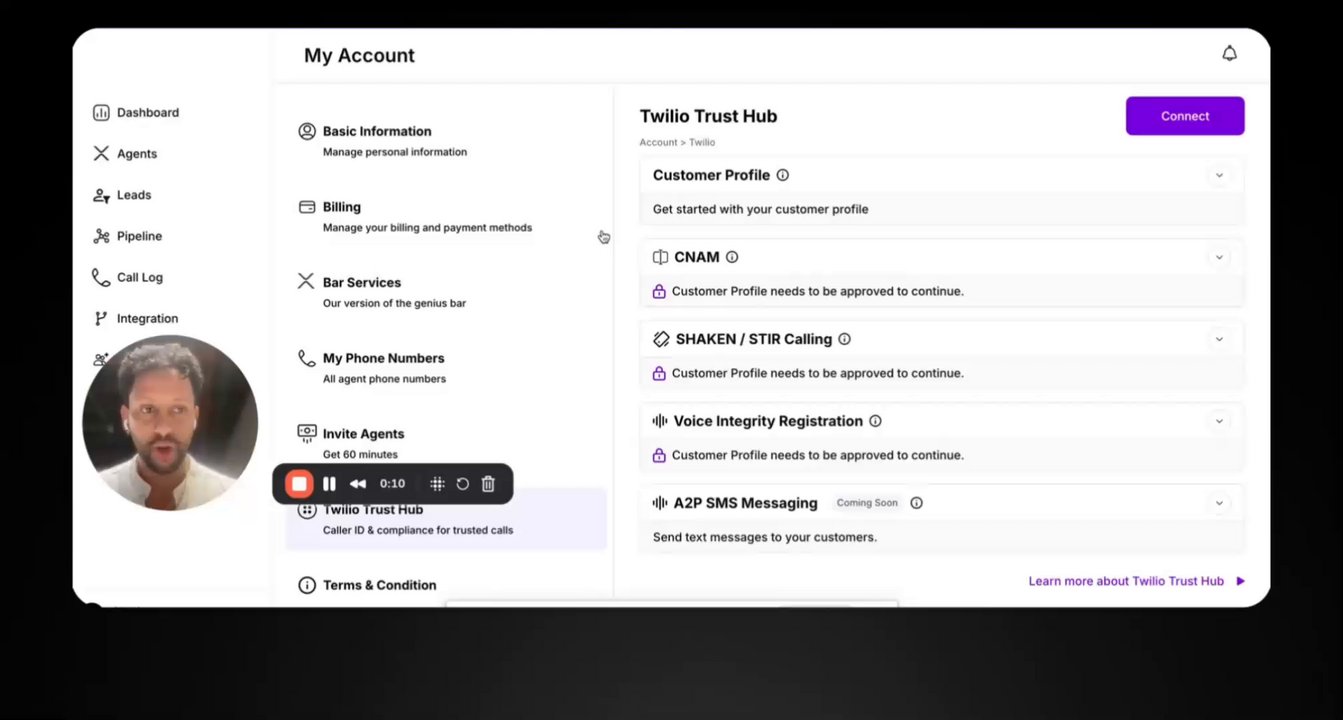Click the lock icon under SHAKEN / STIR Calling
Screen dimensions: 1343x720
[659, 374]
